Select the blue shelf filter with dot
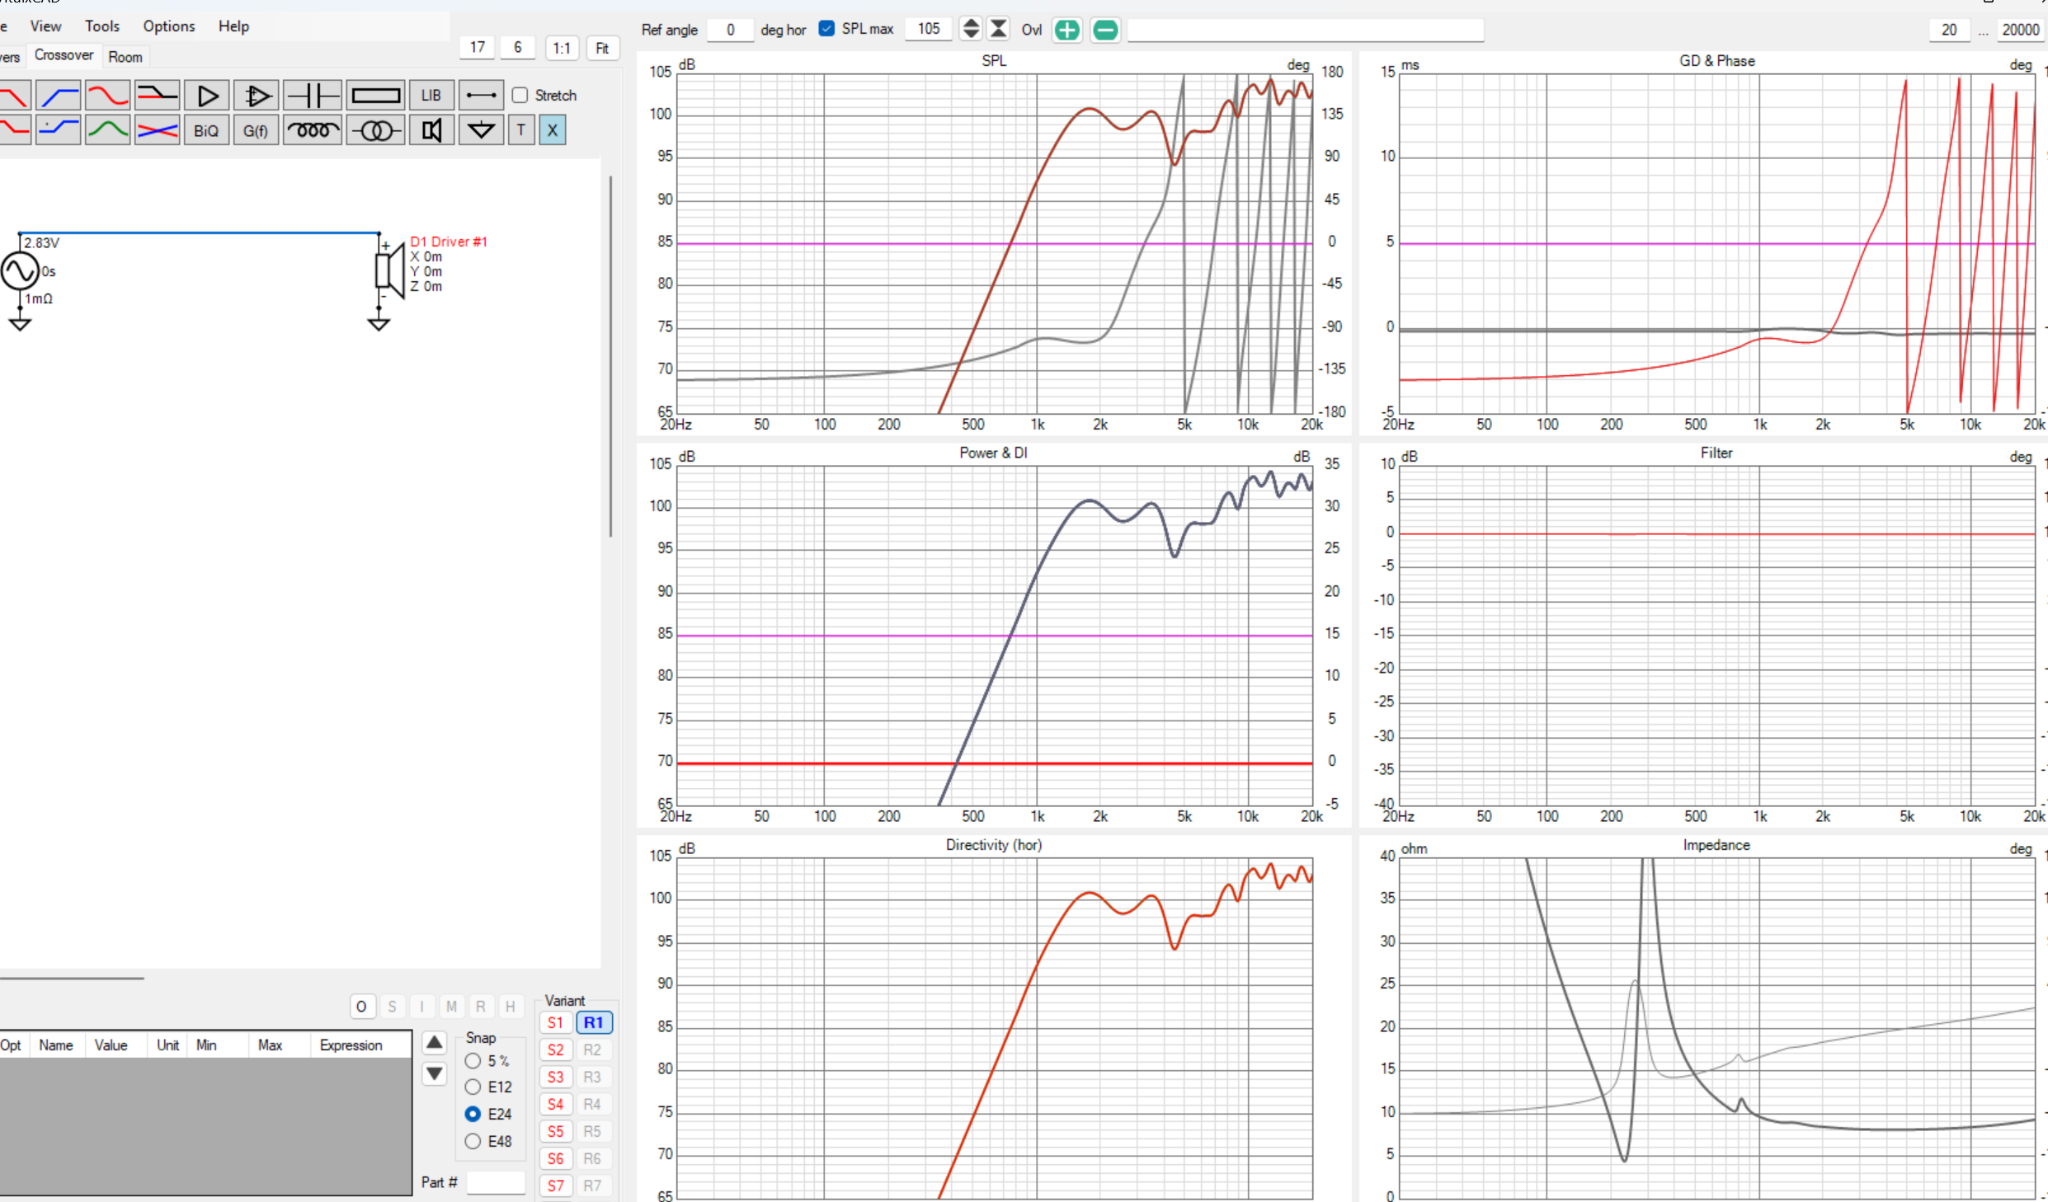Image resolution: width=2048 pixels, height=1202 pixels. 58,130
